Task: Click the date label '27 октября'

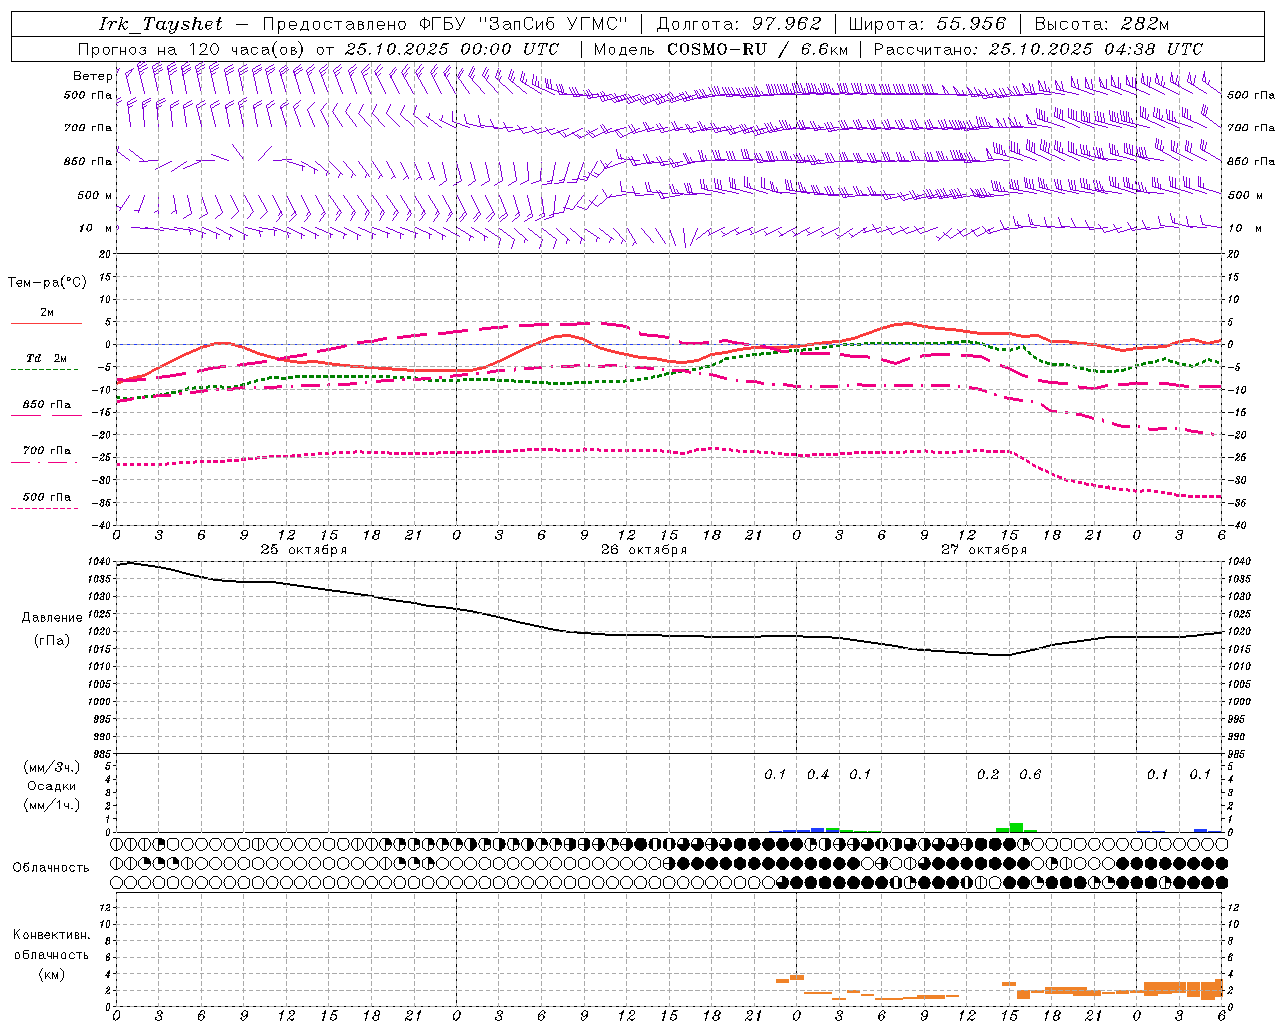Action: tap(984, 550)
